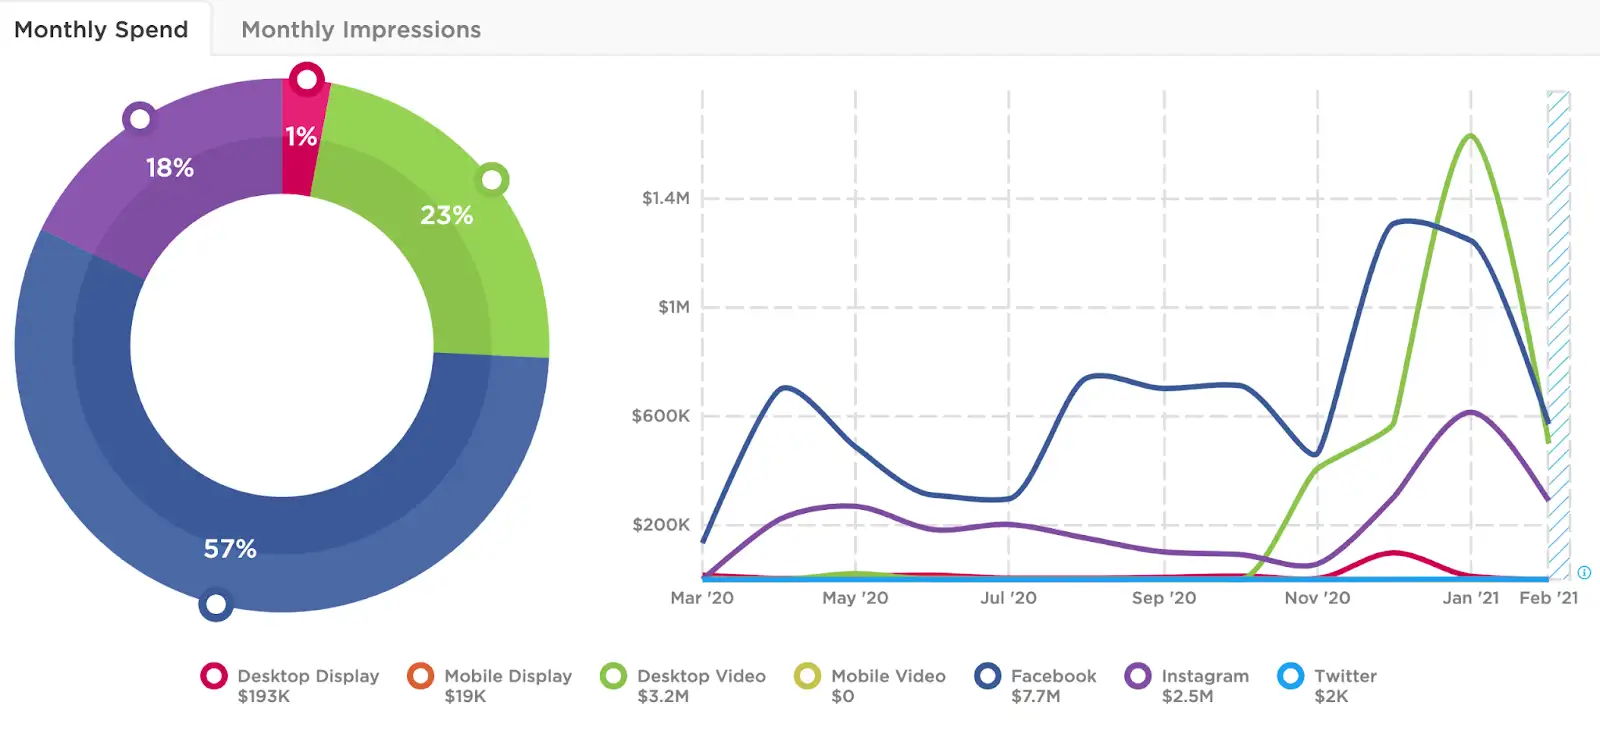Toggle Desktop Display legend circle icon
Image resolution: width=1600 pixels, height=731 pixels.
click(x=214, y=676)
